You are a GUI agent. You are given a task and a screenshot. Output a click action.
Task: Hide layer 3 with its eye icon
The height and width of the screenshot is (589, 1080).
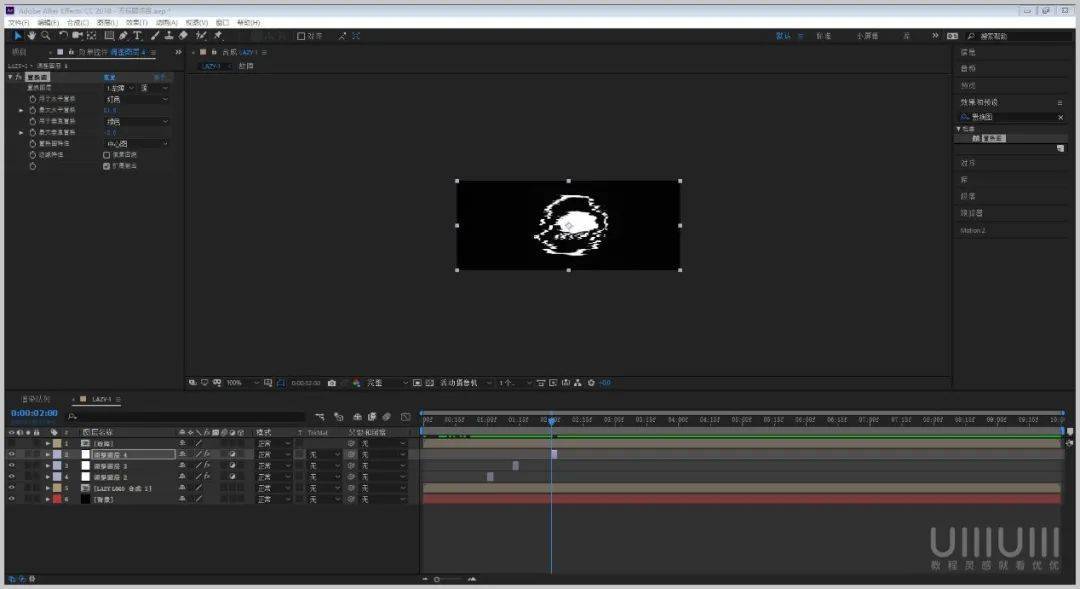[12, 466]
